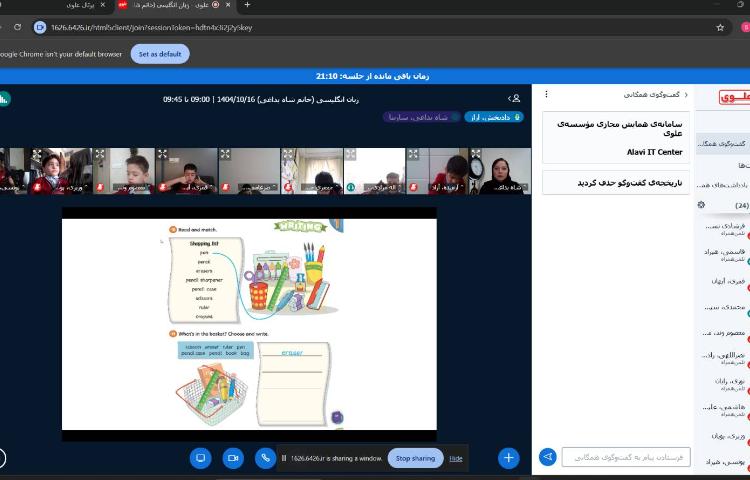Click the screen share button in bottom toolbar
This screenshot has width=750, height=480.
coord(200,457)
